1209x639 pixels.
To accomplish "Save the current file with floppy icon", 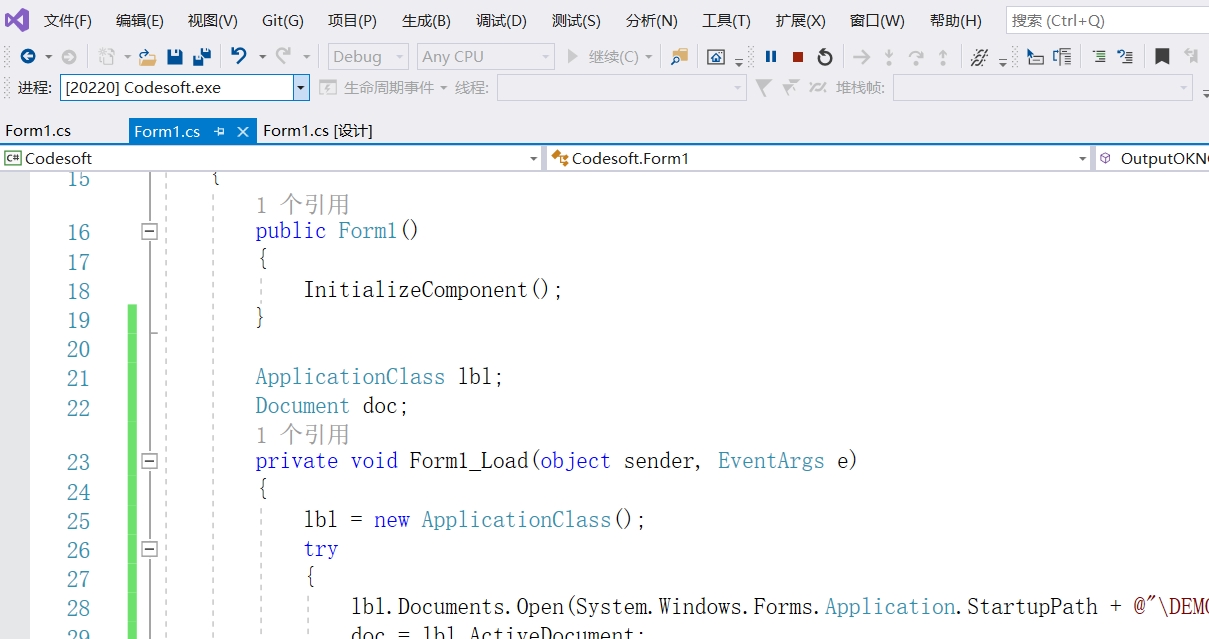I will pyautogui.click(x=175, y=57).
